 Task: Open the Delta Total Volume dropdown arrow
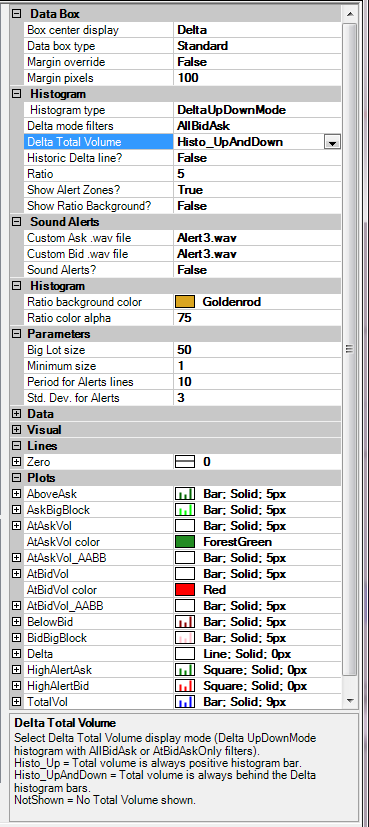click(x=333, y=142)
